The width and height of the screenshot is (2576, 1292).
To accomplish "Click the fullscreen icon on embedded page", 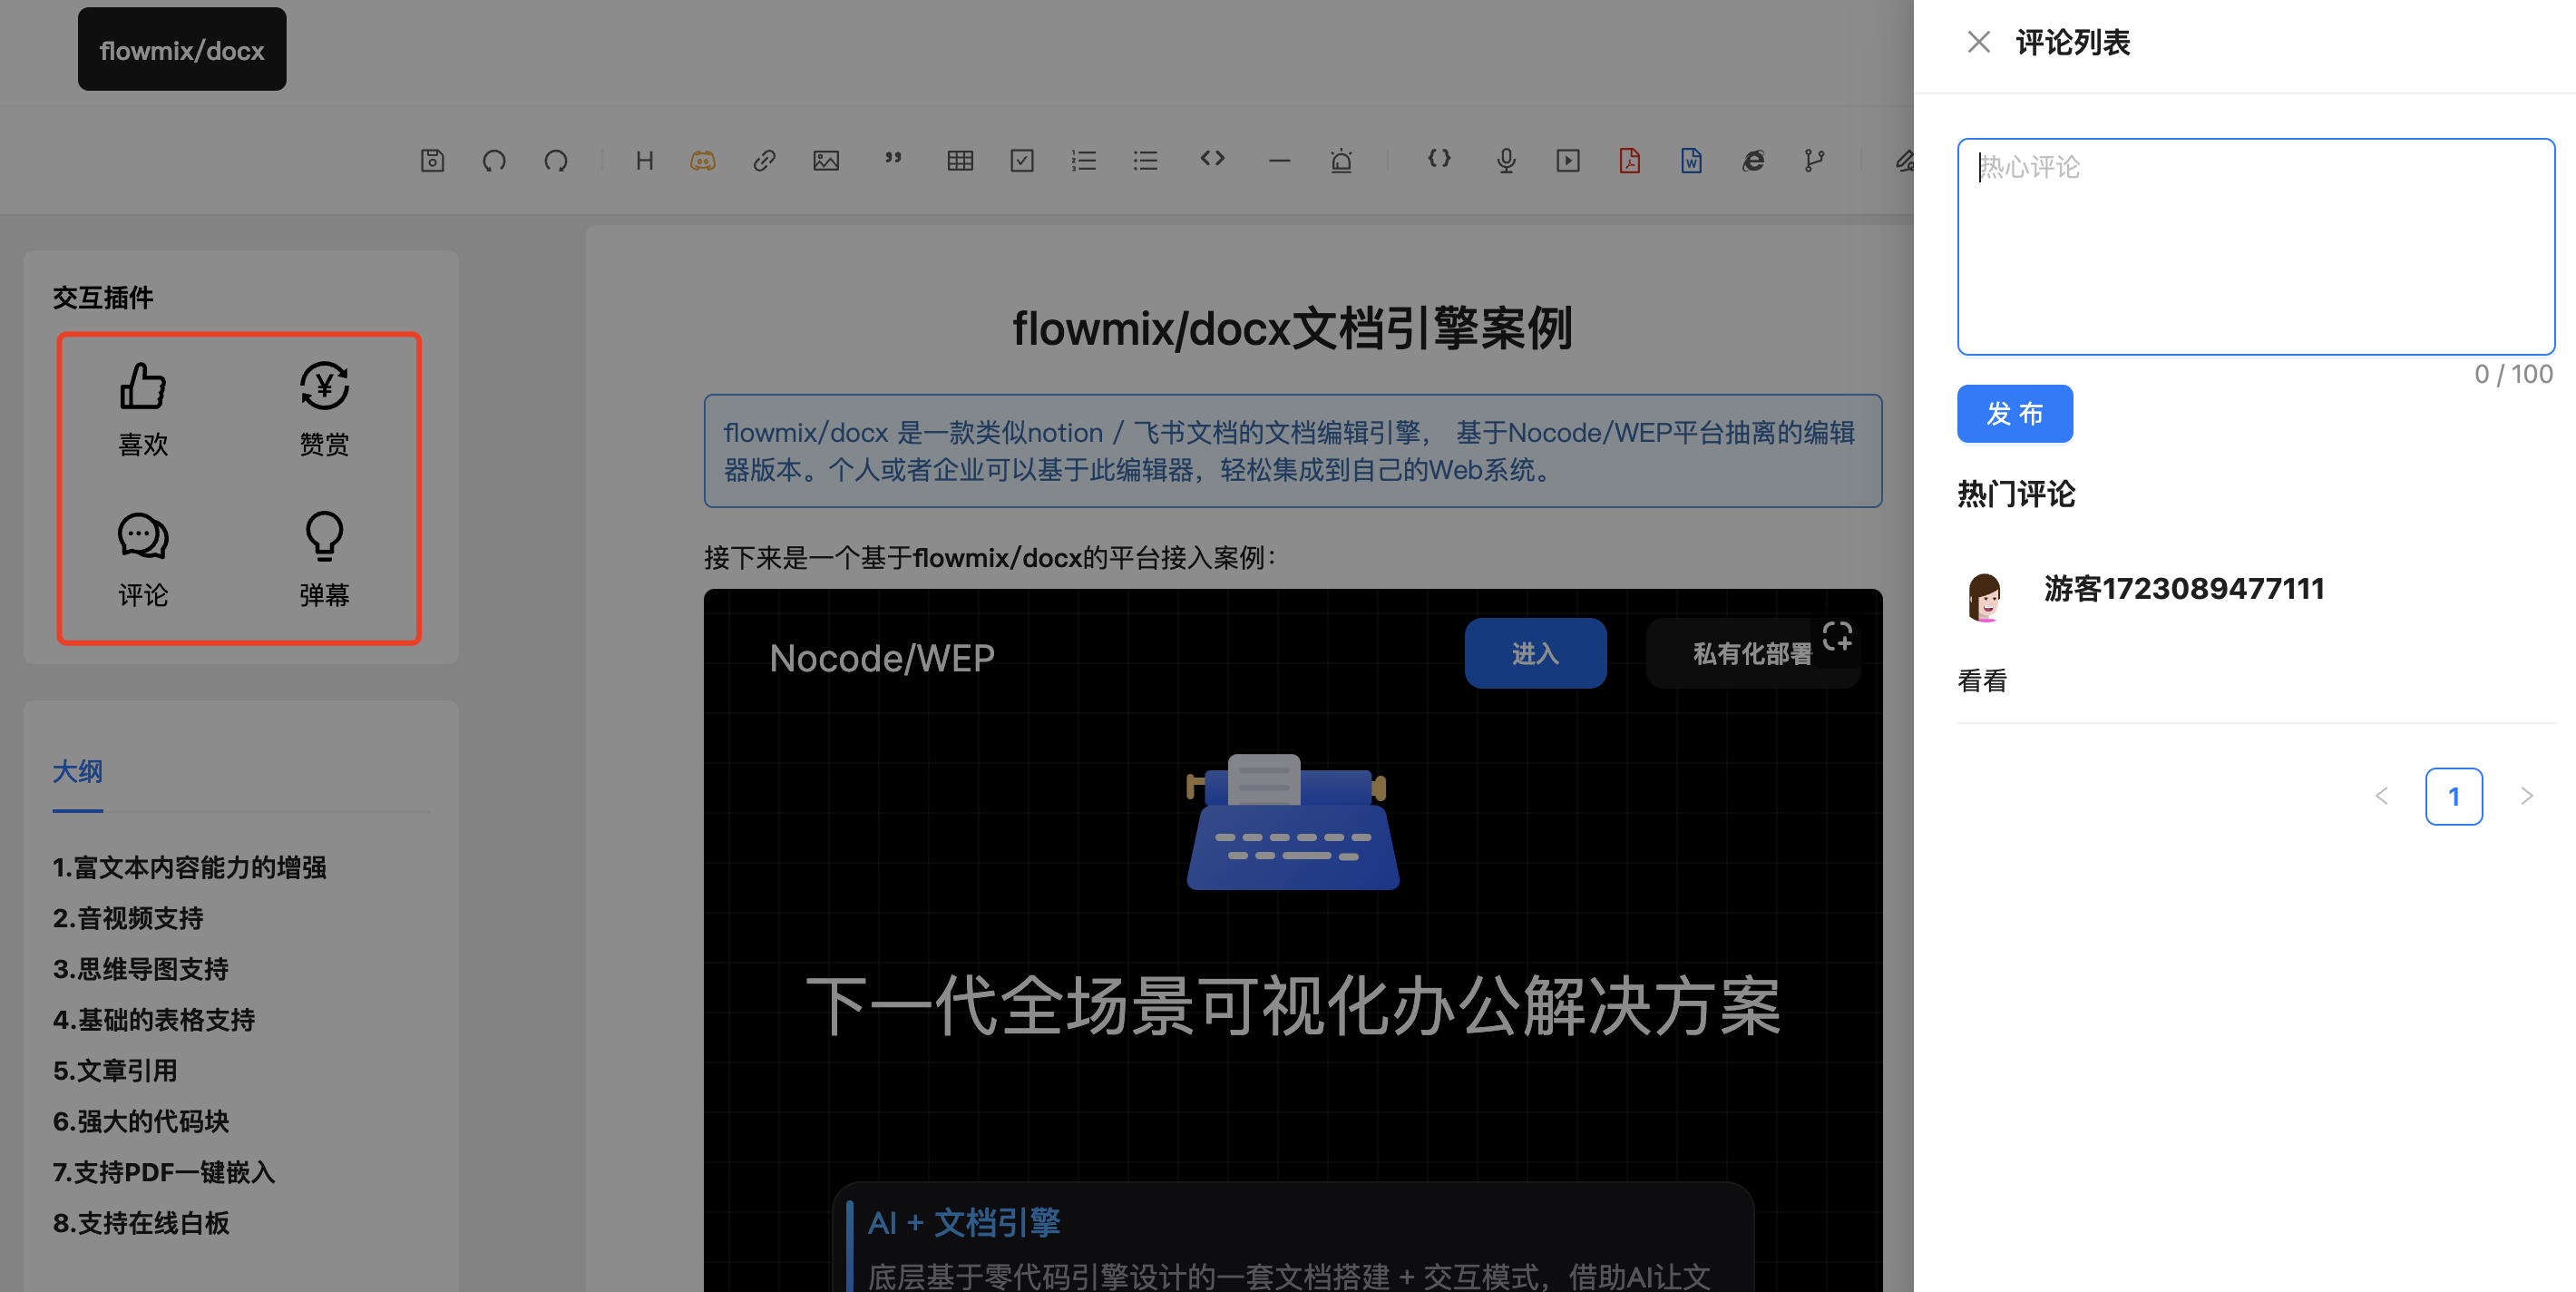I will pos(1837,636).
